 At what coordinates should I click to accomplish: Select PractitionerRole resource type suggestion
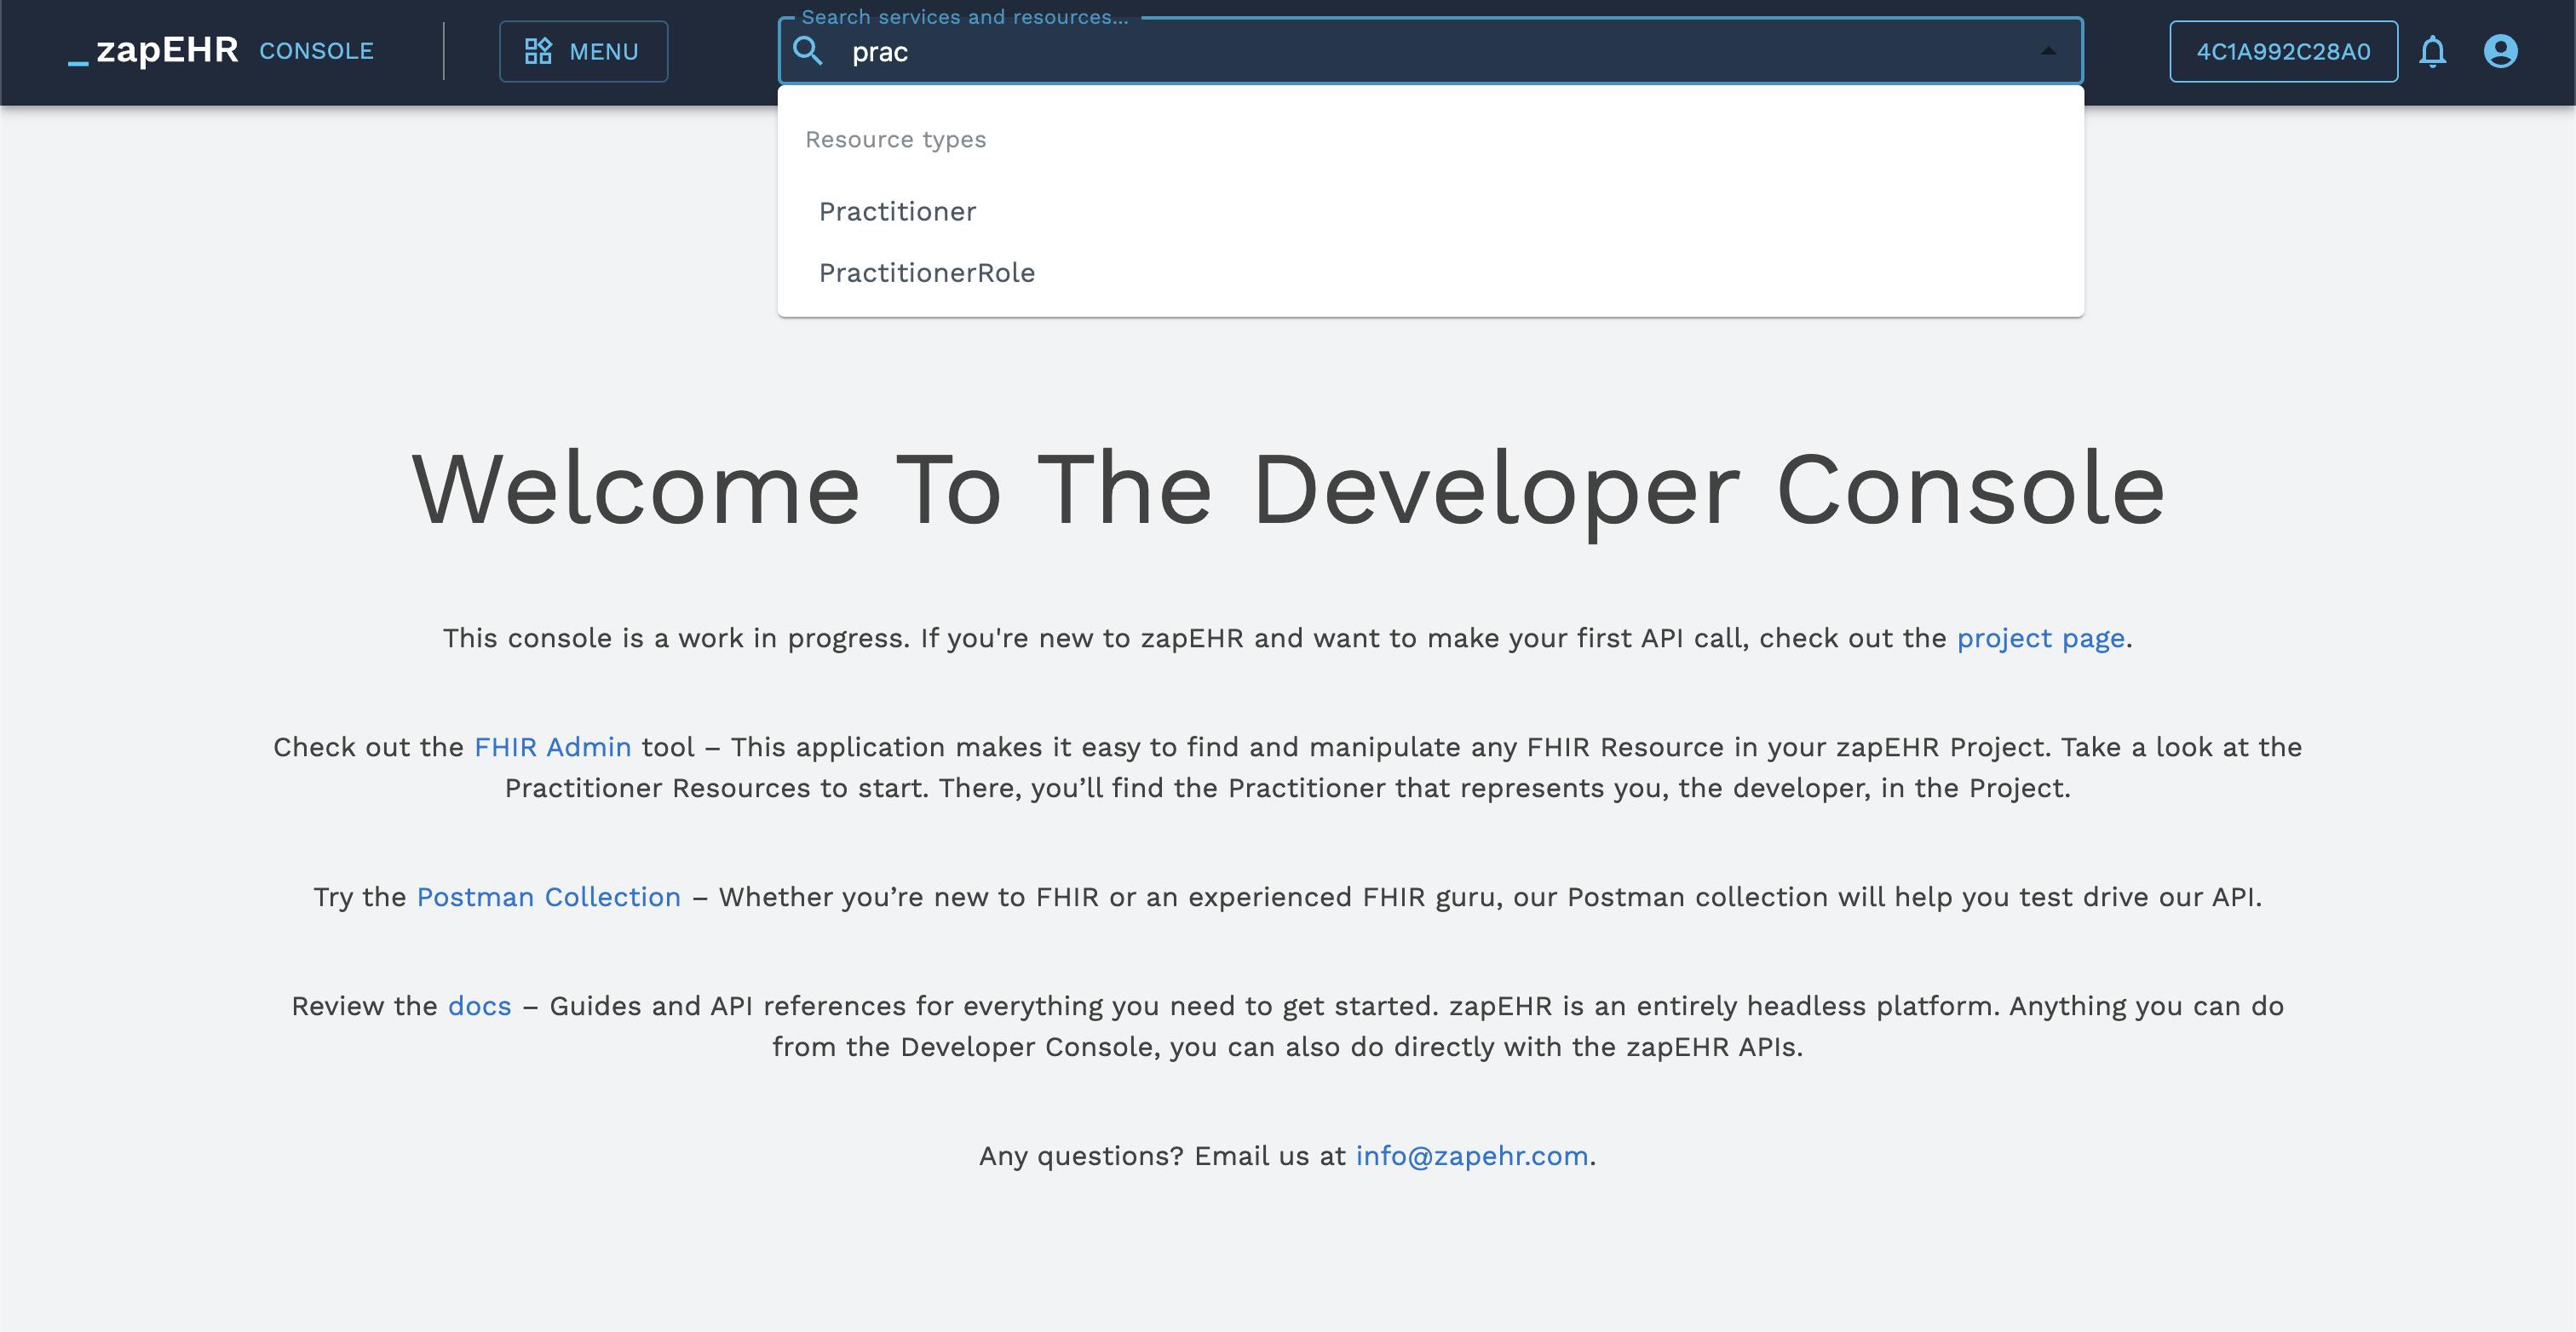pyautogui.click(x=1430, y=272)
